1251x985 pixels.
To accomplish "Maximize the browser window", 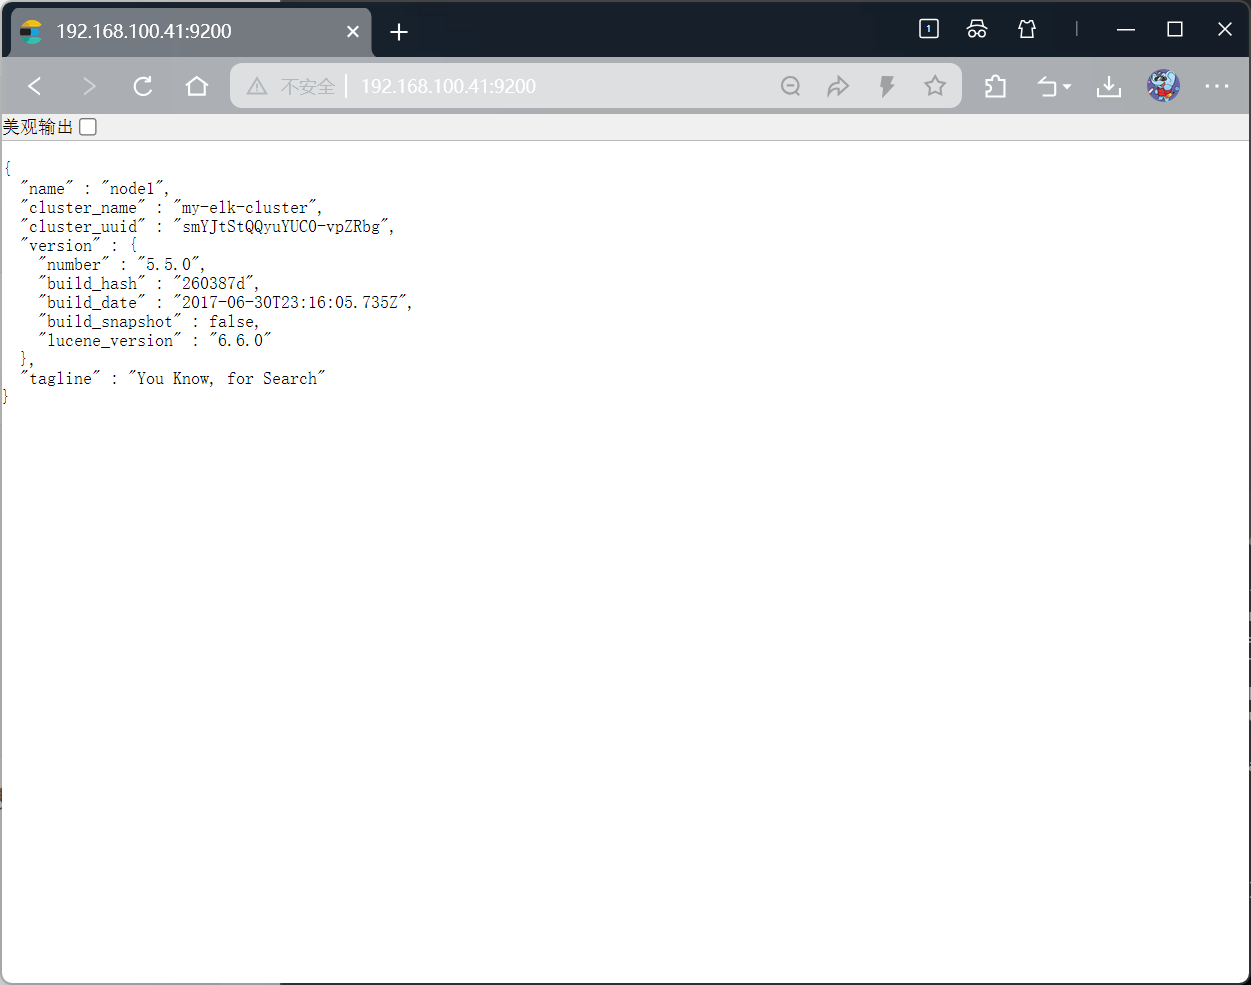I will point(1175,30).
